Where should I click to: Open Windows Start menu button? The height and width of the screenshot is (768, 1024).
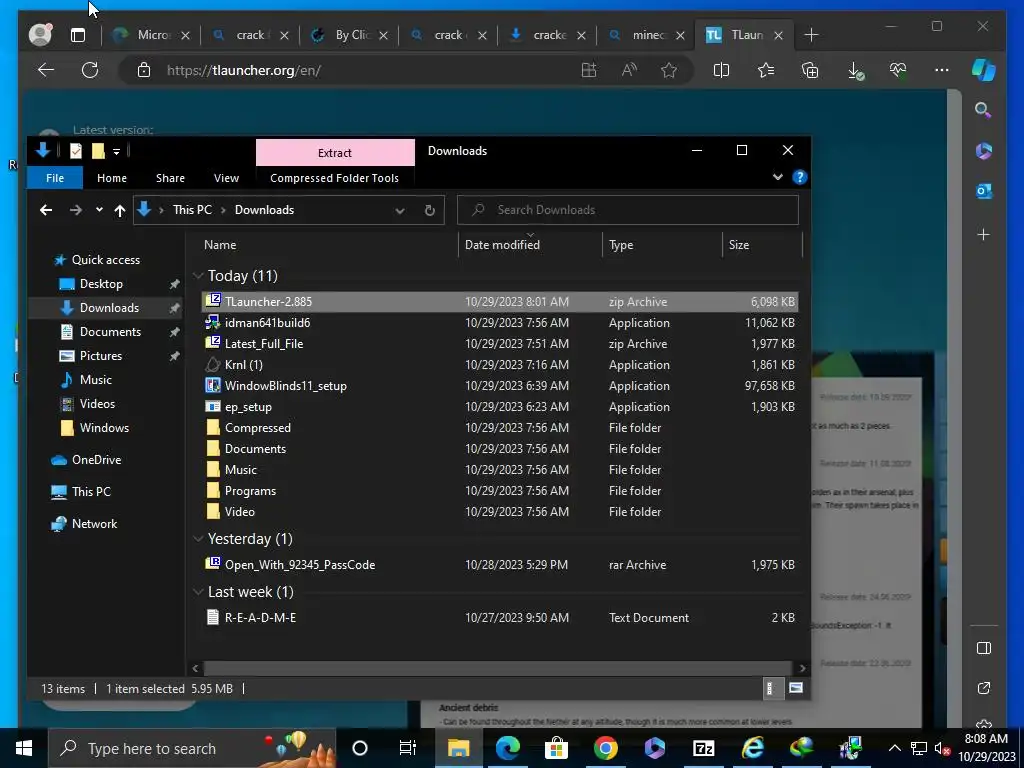pyautogui.click(x=24, y=748)
